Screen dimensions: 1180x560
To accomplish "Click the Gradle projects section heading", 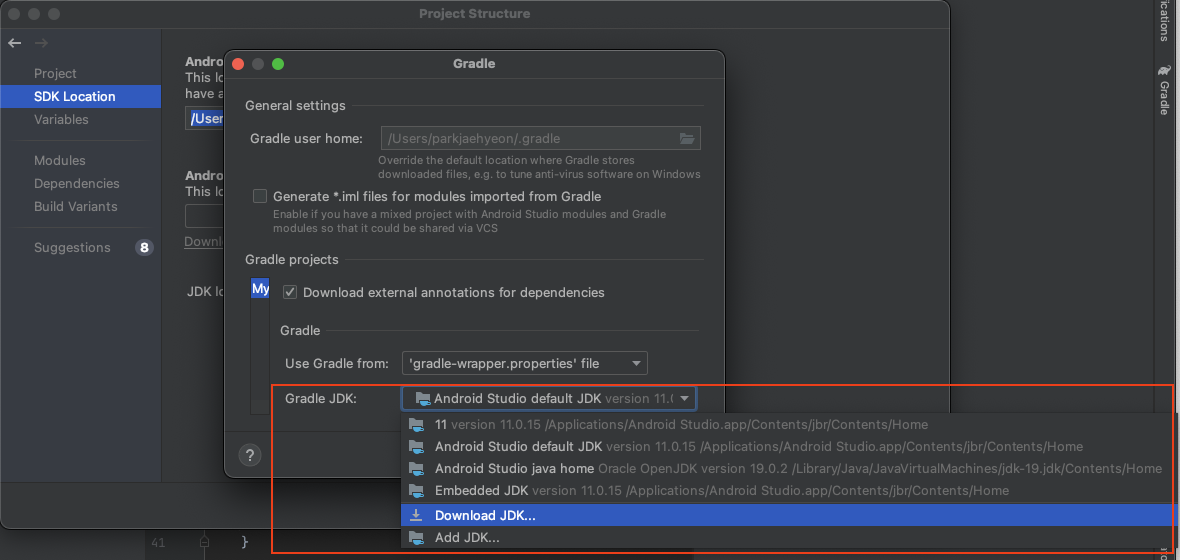I will (292, 260).
